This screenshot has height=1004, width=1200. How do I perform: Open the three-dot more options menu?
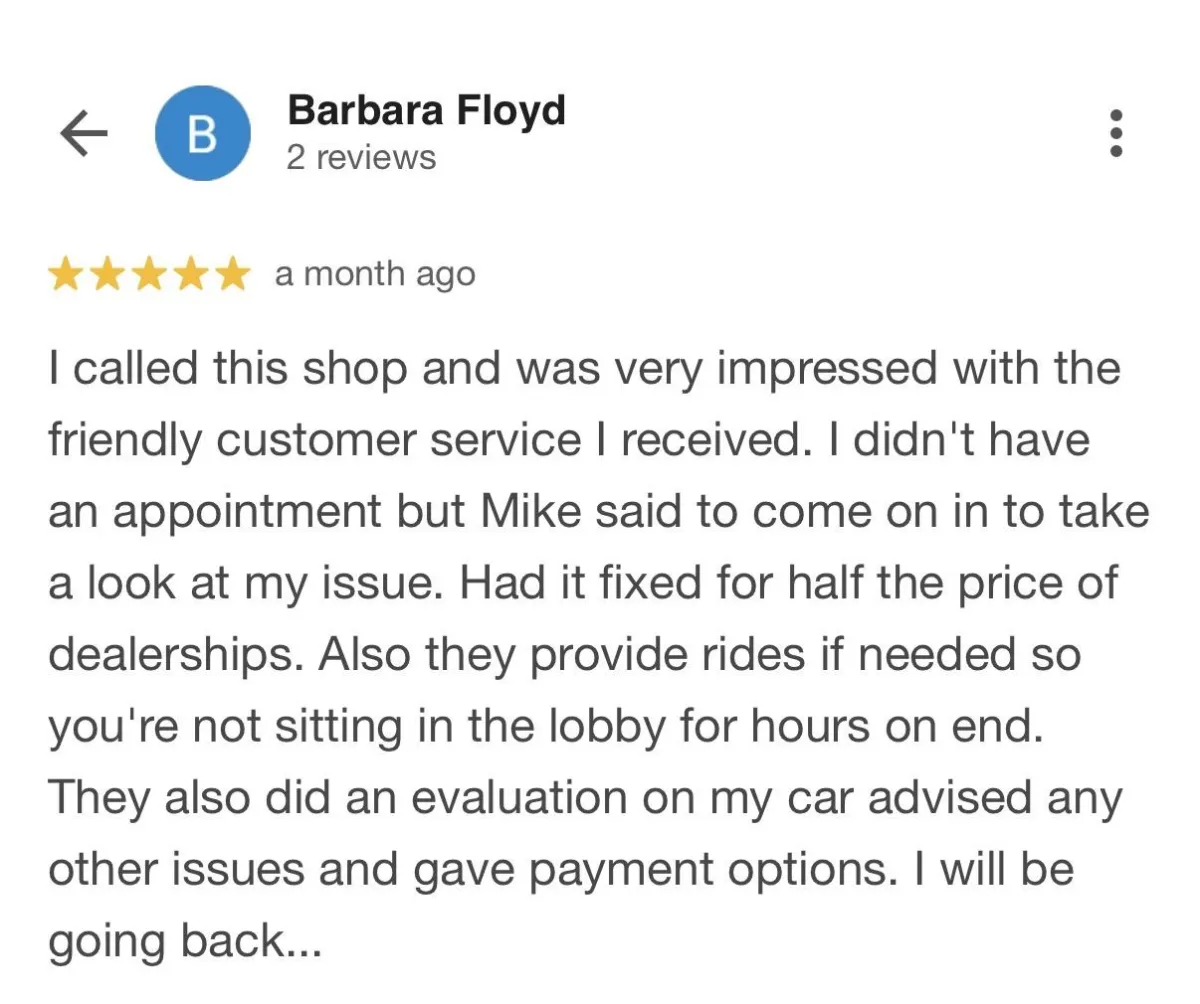coord(1117,133)
